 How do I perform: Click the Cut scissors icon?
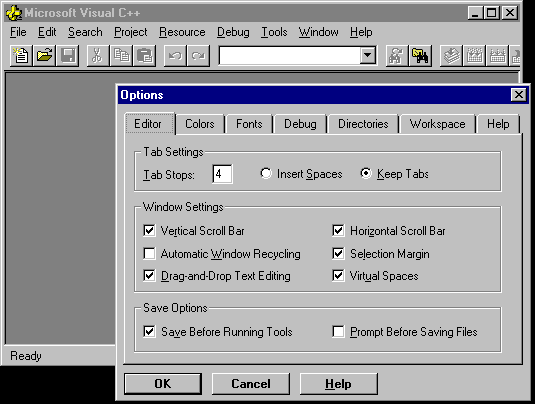tap(98, 56)
